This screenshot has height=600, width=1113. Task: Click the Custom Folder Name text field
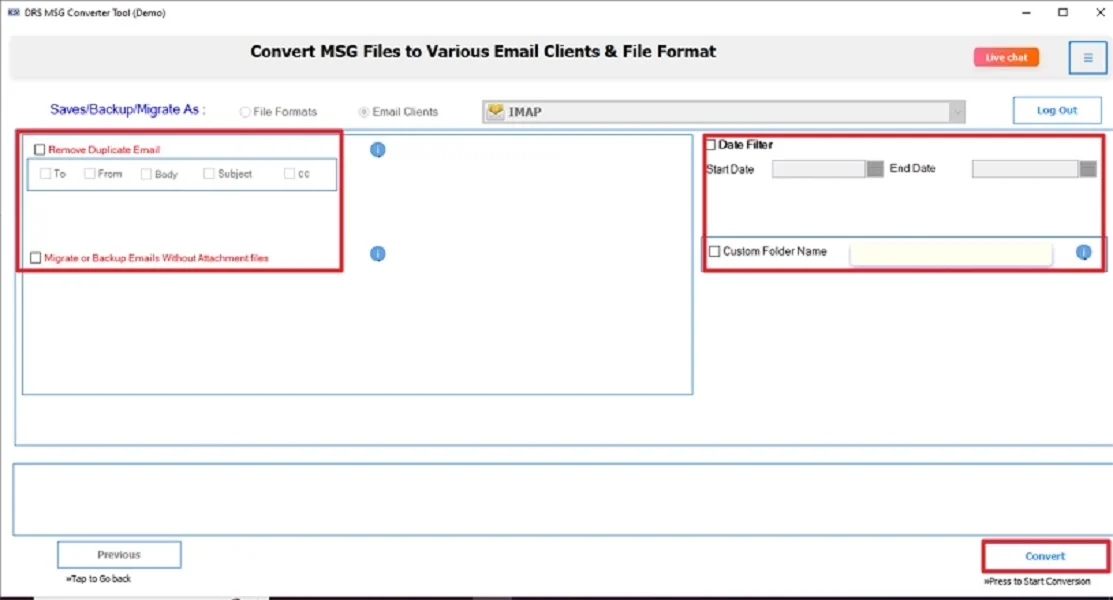(950, 253)
